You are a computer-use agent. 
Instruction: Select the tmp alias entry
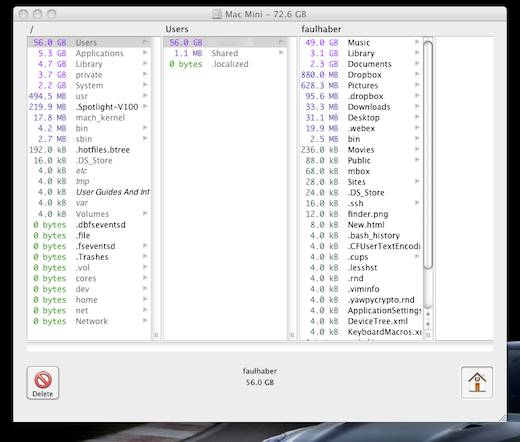pyautogui.click(x=89, y=182)
